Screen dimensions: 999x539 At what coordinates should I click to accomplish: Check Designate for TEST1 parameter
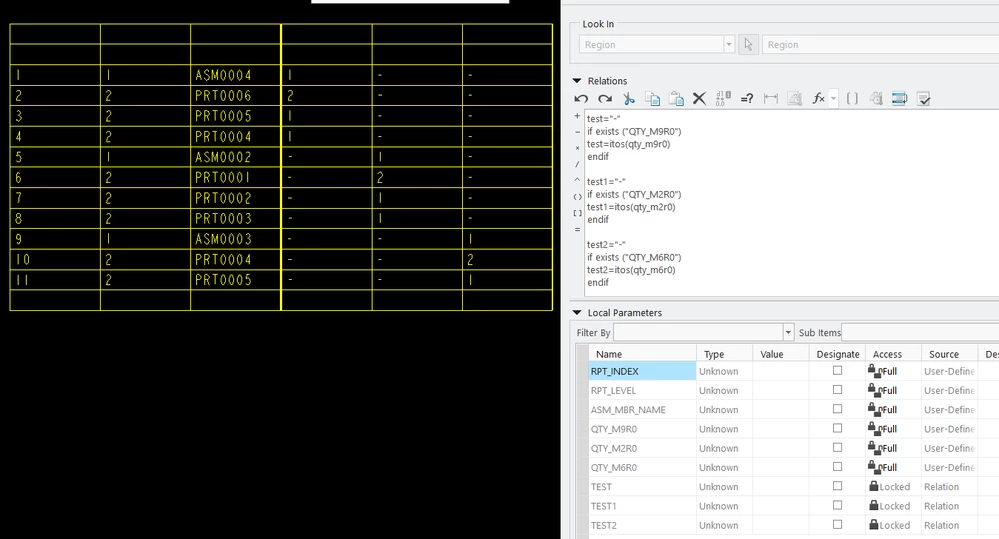click(837, 505)
